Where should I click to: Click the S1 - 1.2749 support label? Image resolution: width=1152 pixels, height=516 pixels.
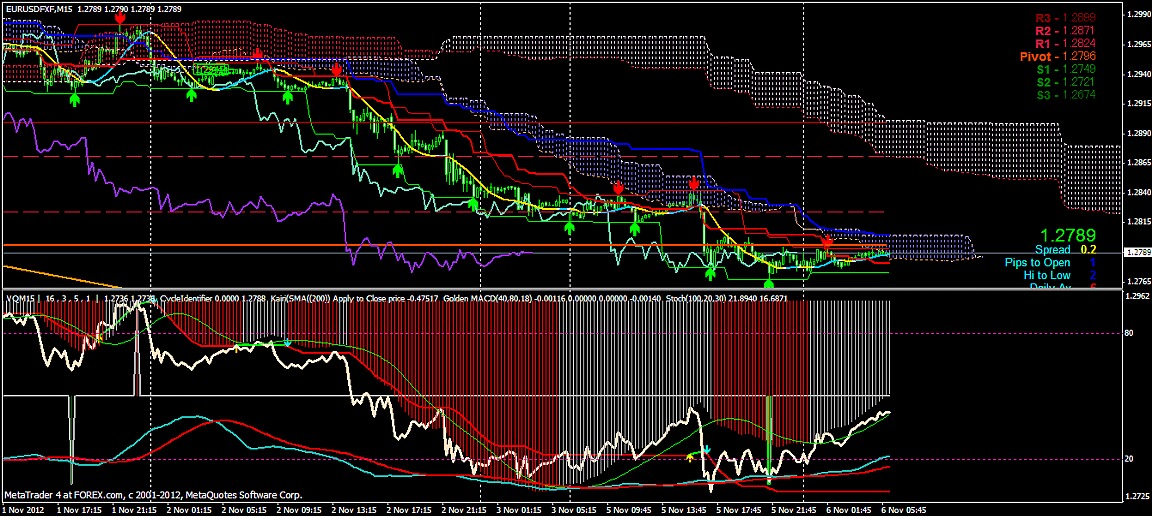[x=1065, y=69]
